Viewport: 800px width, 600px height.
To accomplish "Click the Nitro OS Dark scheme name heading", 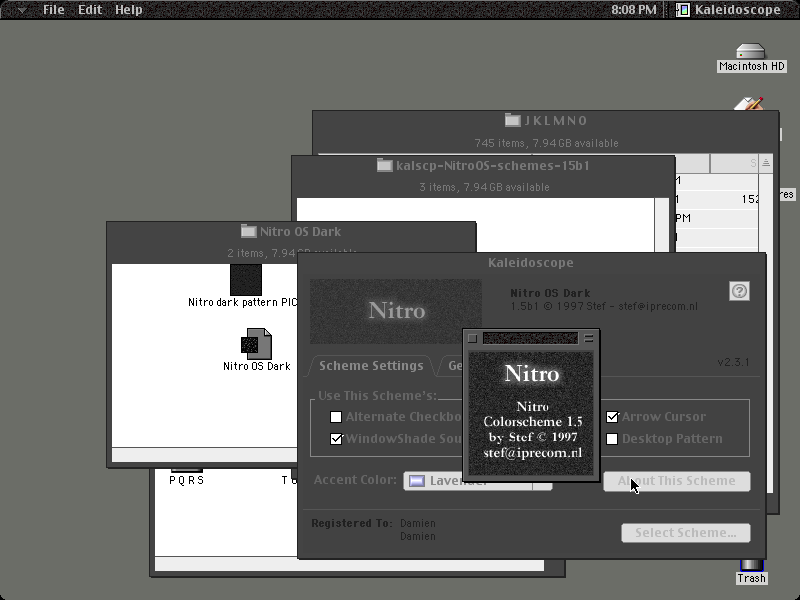I will 550,293.
